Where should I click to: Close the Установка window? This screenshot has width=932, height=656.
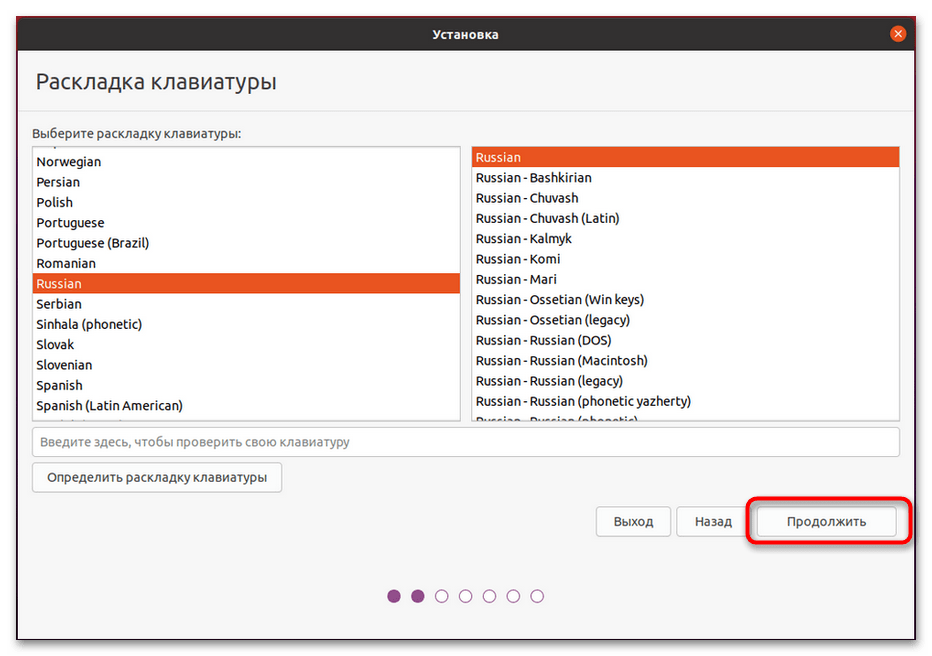898,35
